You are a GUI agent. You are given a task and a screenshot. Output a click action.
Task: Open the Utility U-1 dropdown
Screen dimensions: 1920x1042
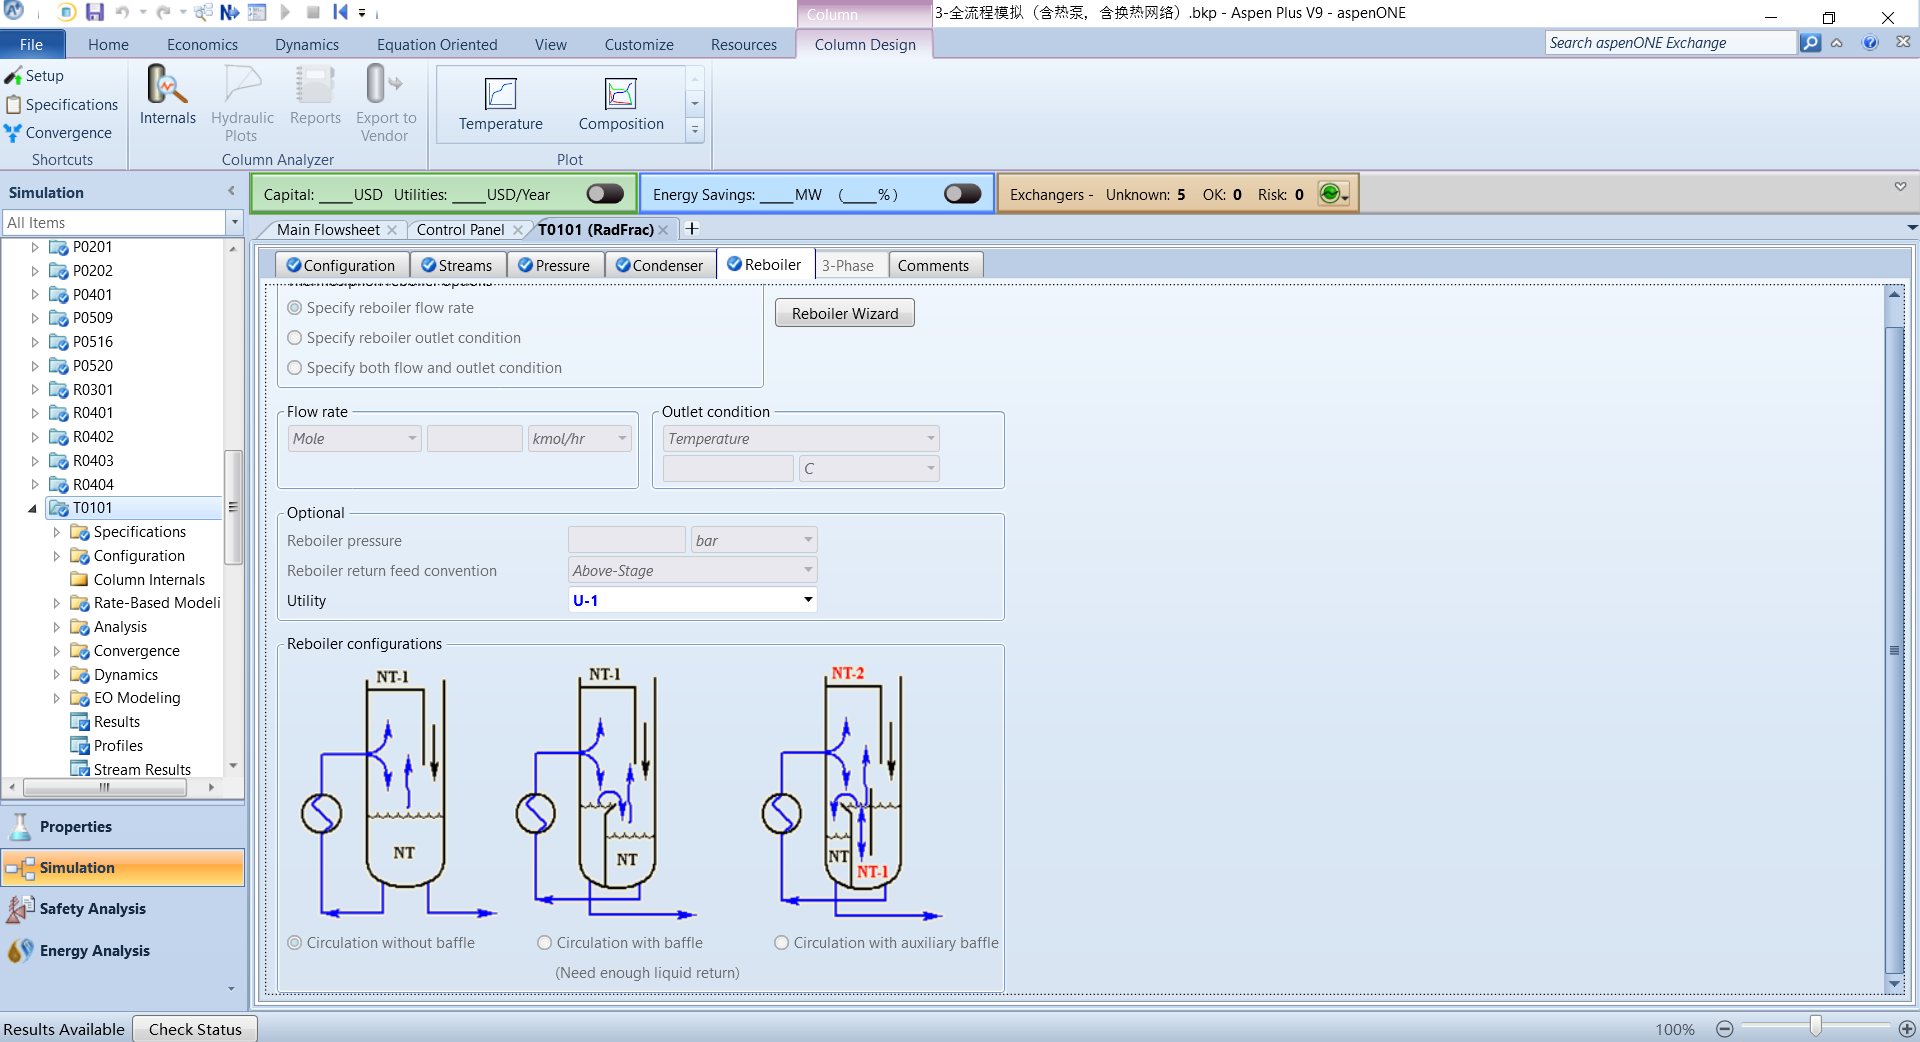pos(807,600)
